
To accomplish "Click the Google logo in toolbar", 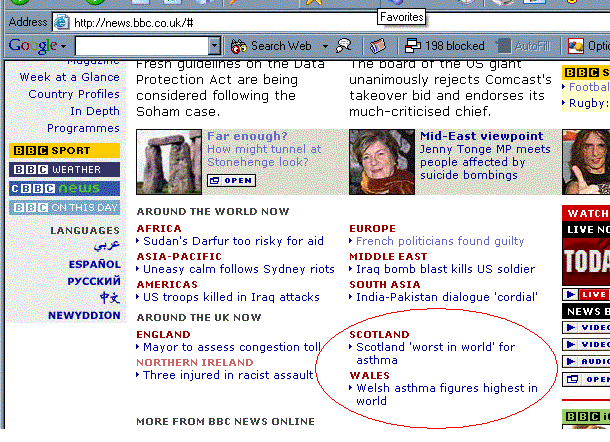I will coord(33,46).
